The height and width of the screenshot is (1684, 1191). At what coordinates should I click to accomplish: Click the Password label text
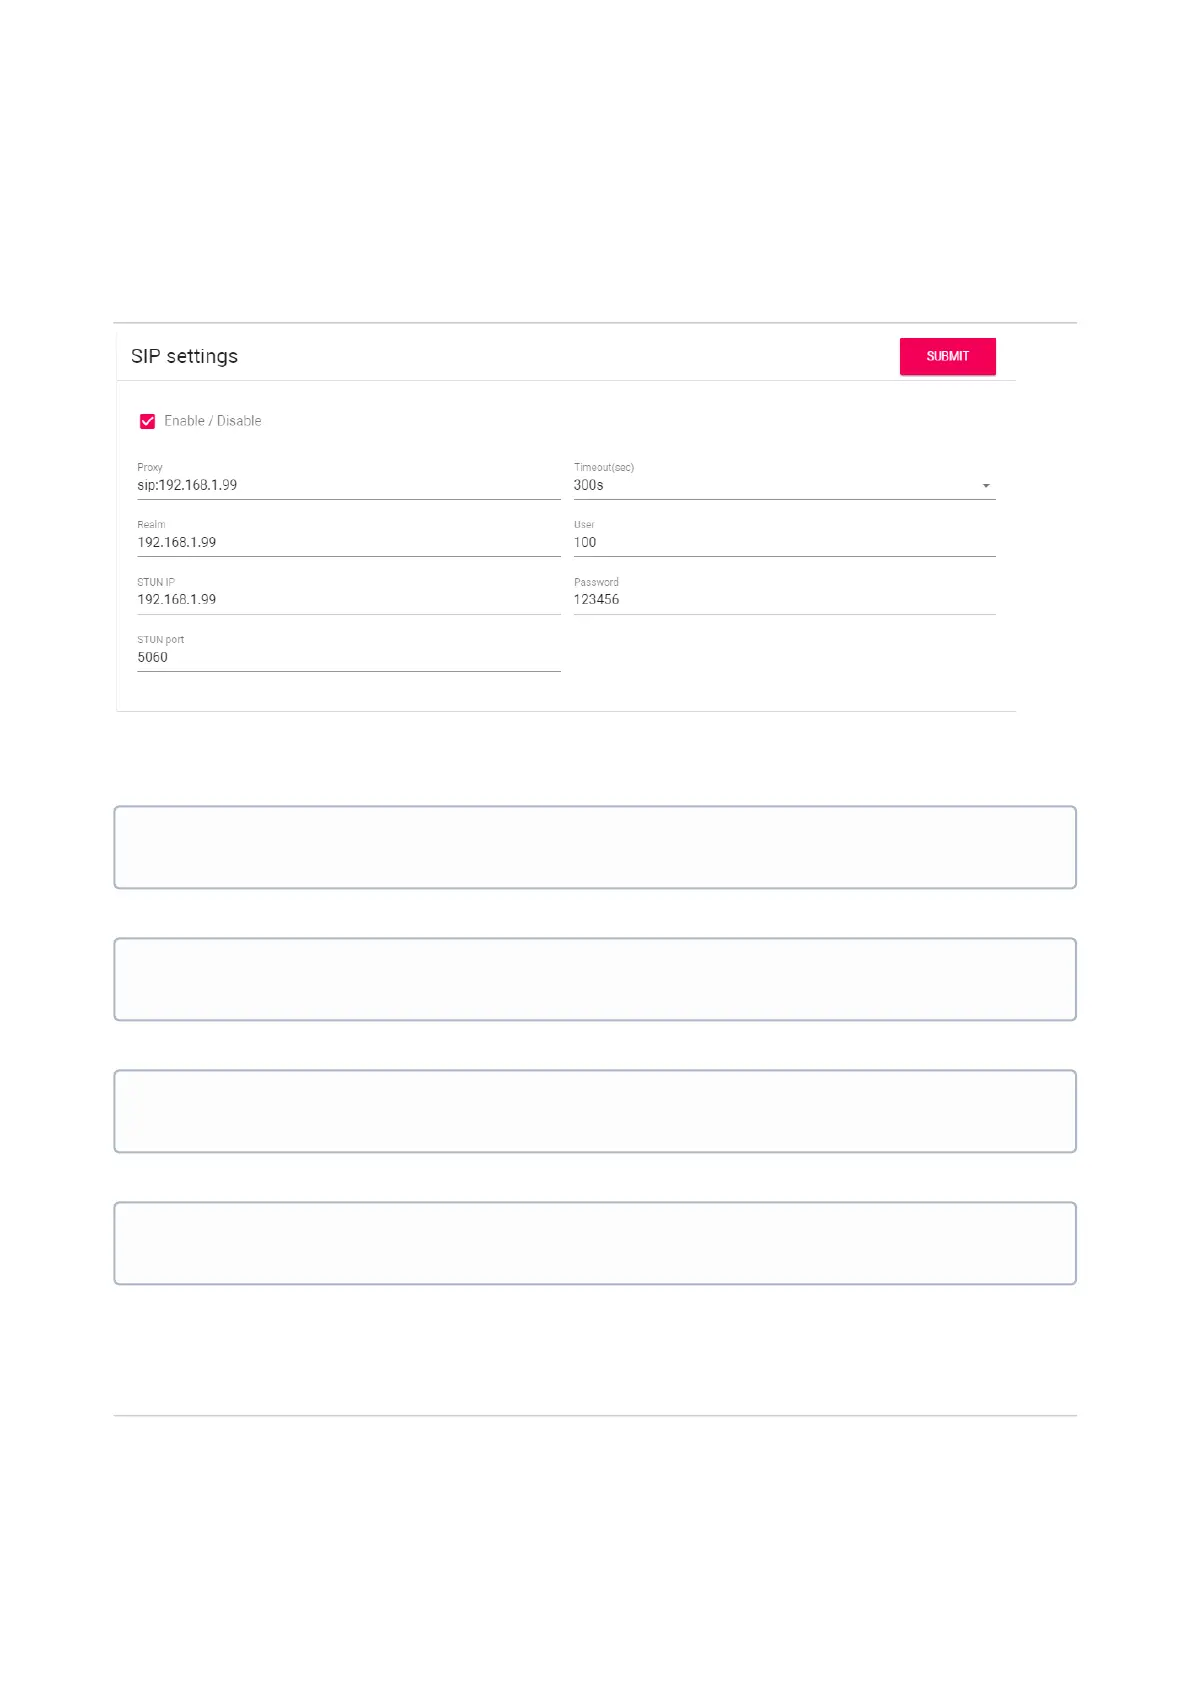point(596,582)
